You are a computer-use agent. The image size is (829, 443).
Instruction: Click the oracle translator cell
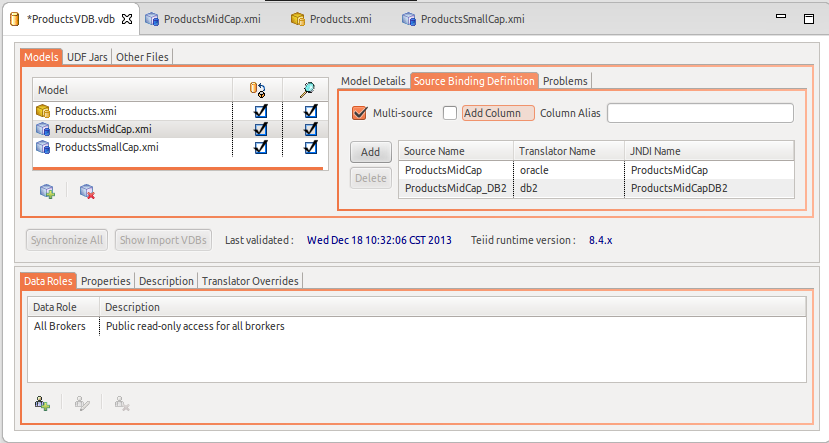[x=569, y=170]
